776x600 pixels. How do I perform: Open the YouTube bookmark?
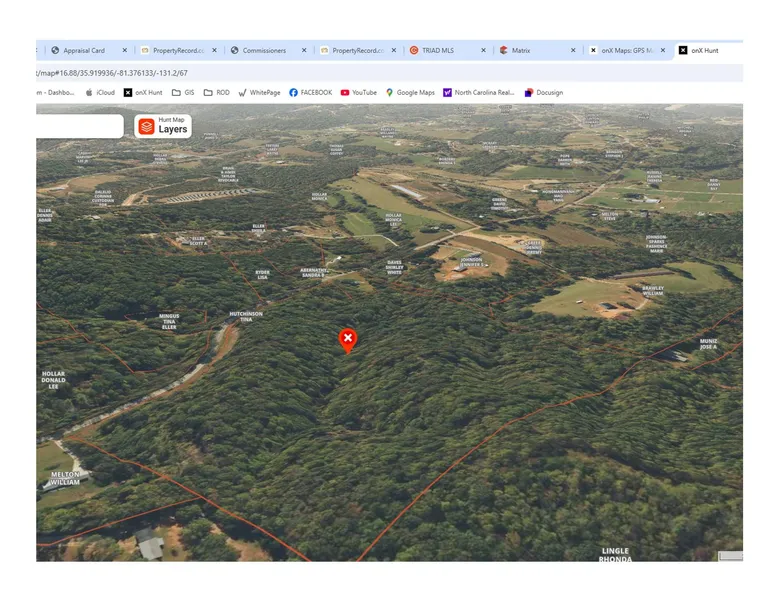[358, 92]
